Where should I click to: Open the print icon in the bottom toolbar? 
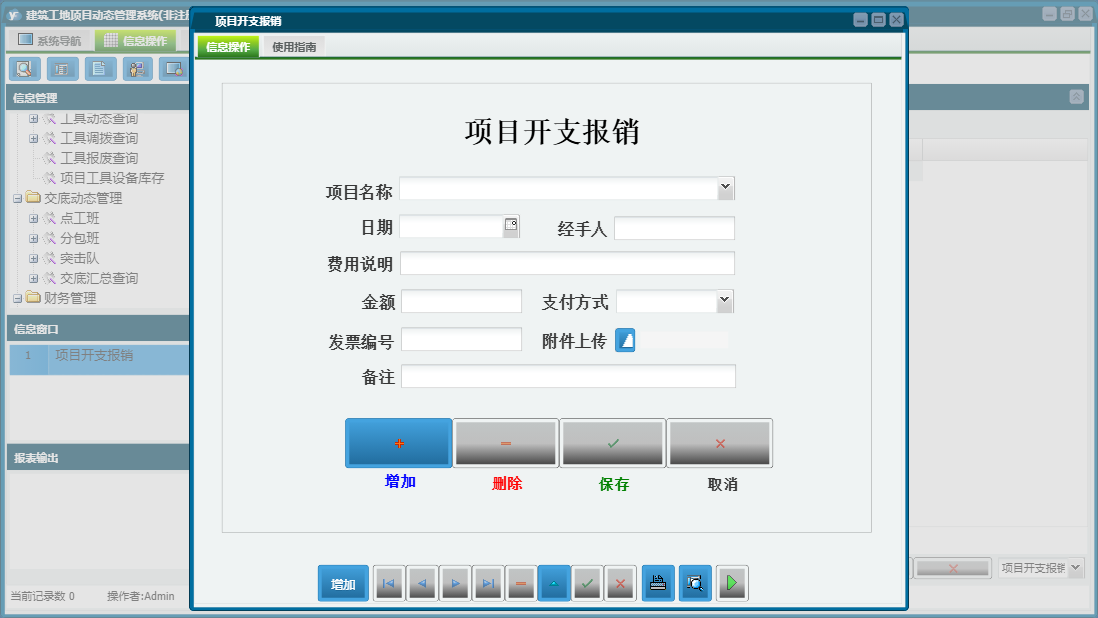point(658,583)
